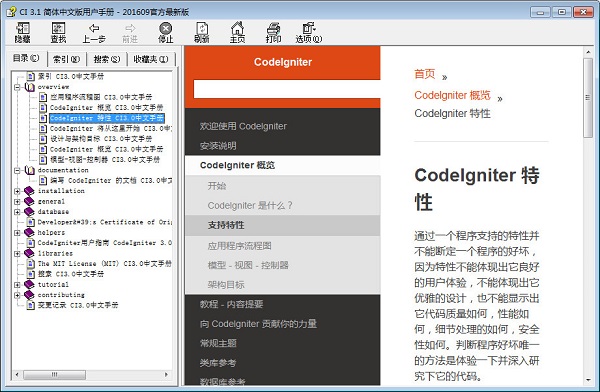Click the 查找 (Find) toolbar icon

[58, 33]
